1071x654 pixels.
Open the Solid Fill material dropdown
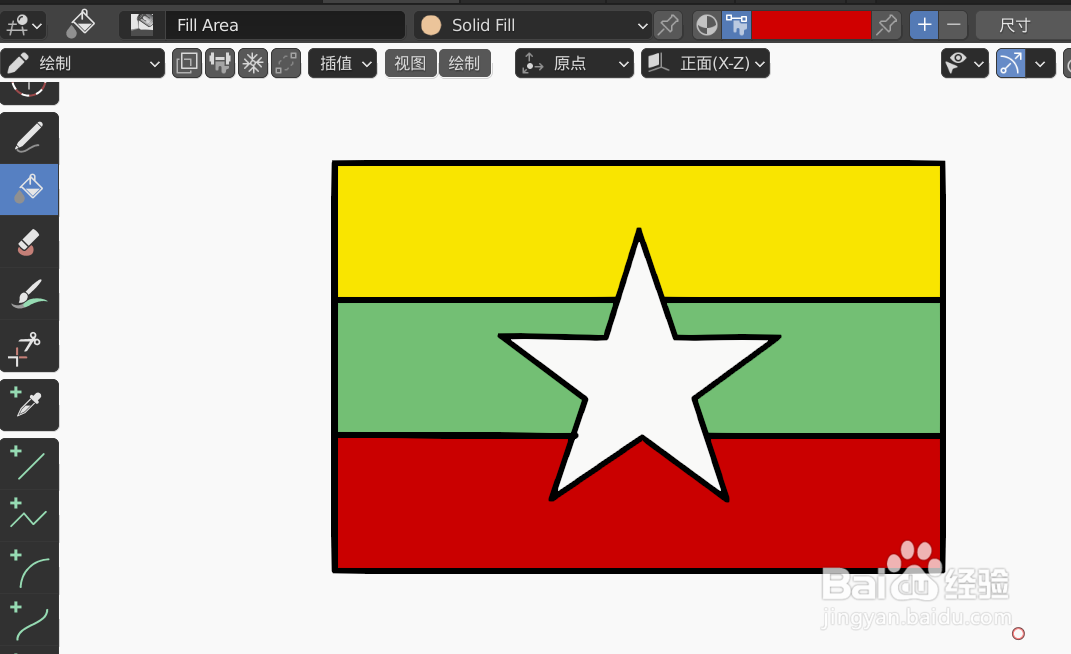(x=533, y=25)
